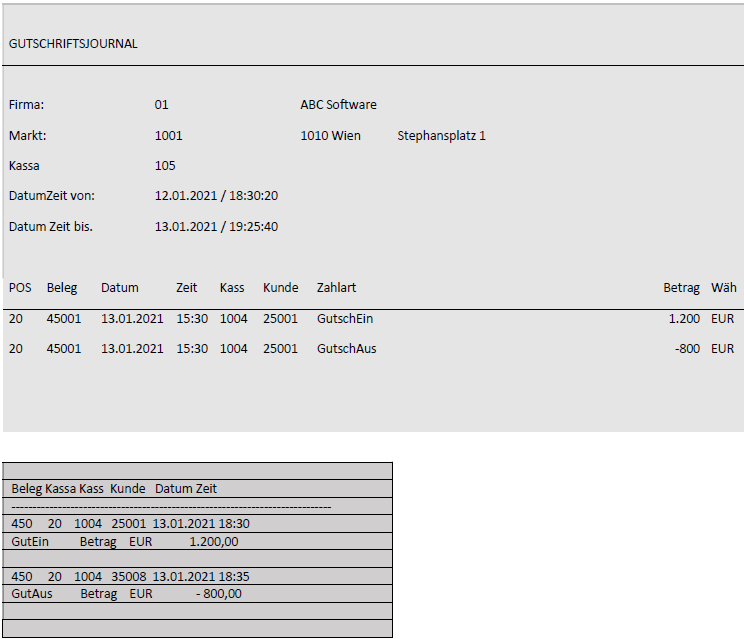The width and height of the screenshot is (744, 639).
Task: Select customer number 35008 in receipt
Action: coord(128,578)
